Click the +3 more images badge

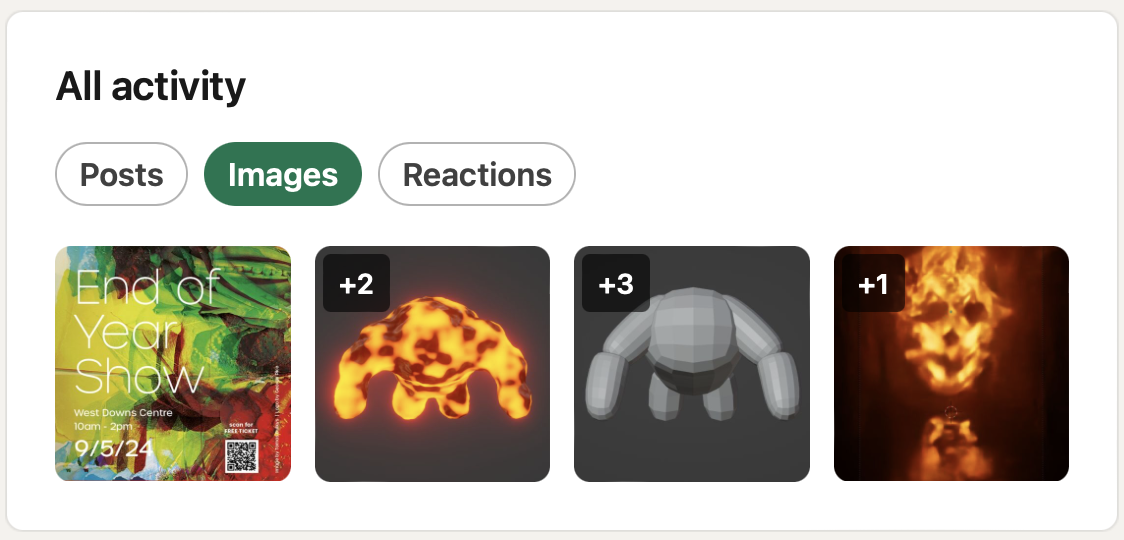point(616,283)
